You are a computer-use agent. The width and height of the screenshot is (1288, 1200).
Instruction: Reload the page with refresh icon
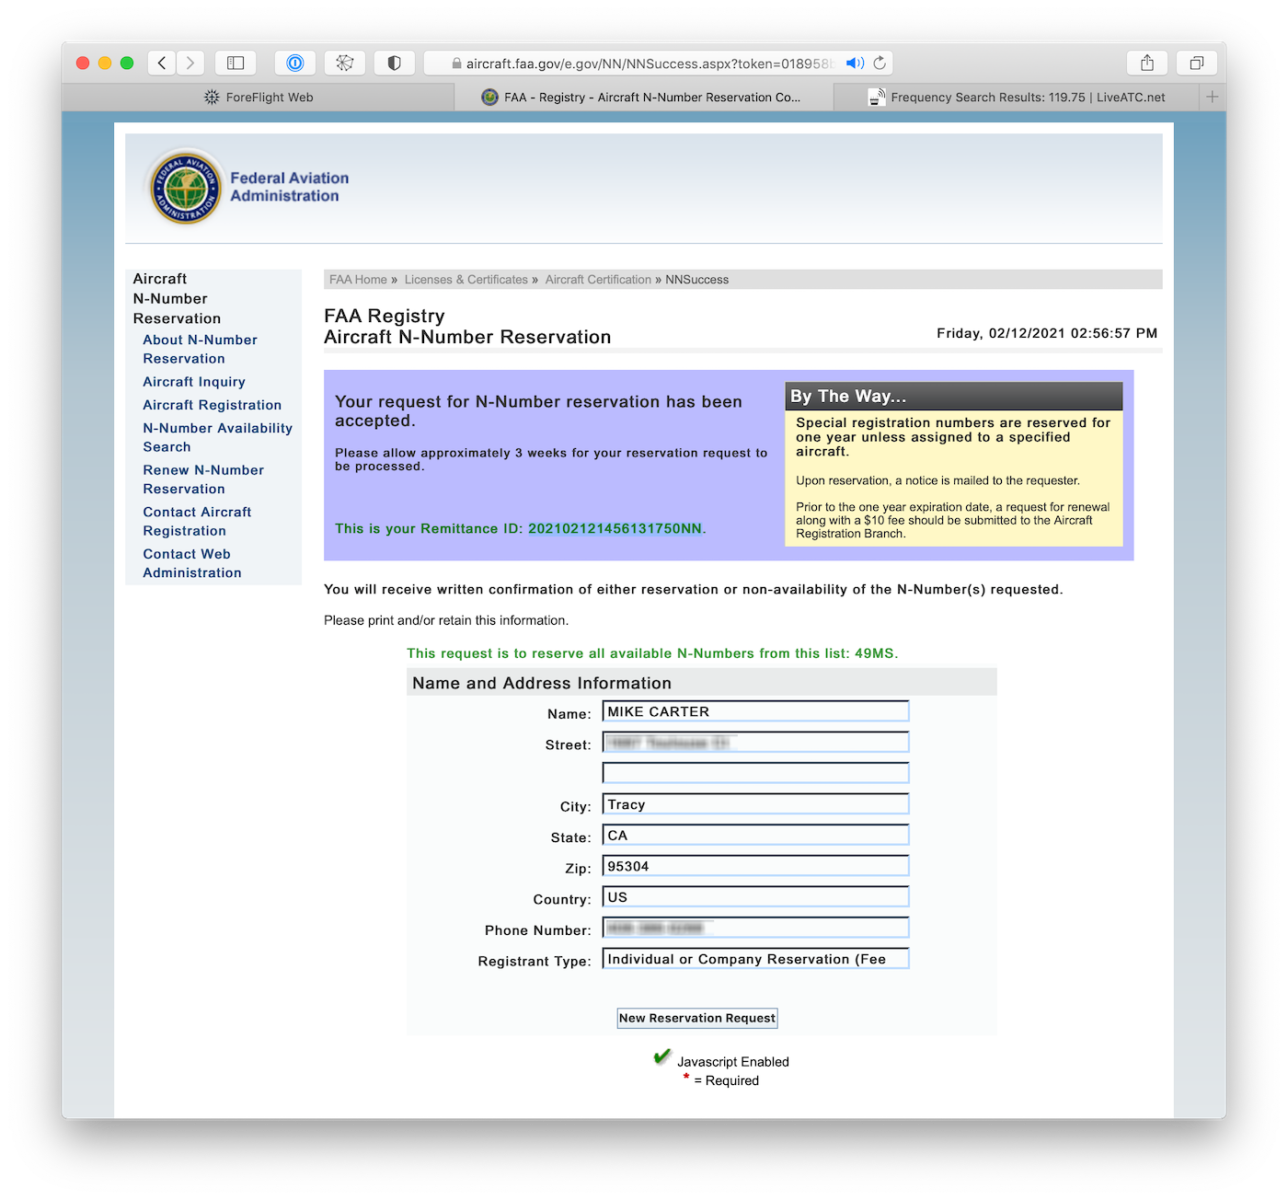tap(880, 63)
